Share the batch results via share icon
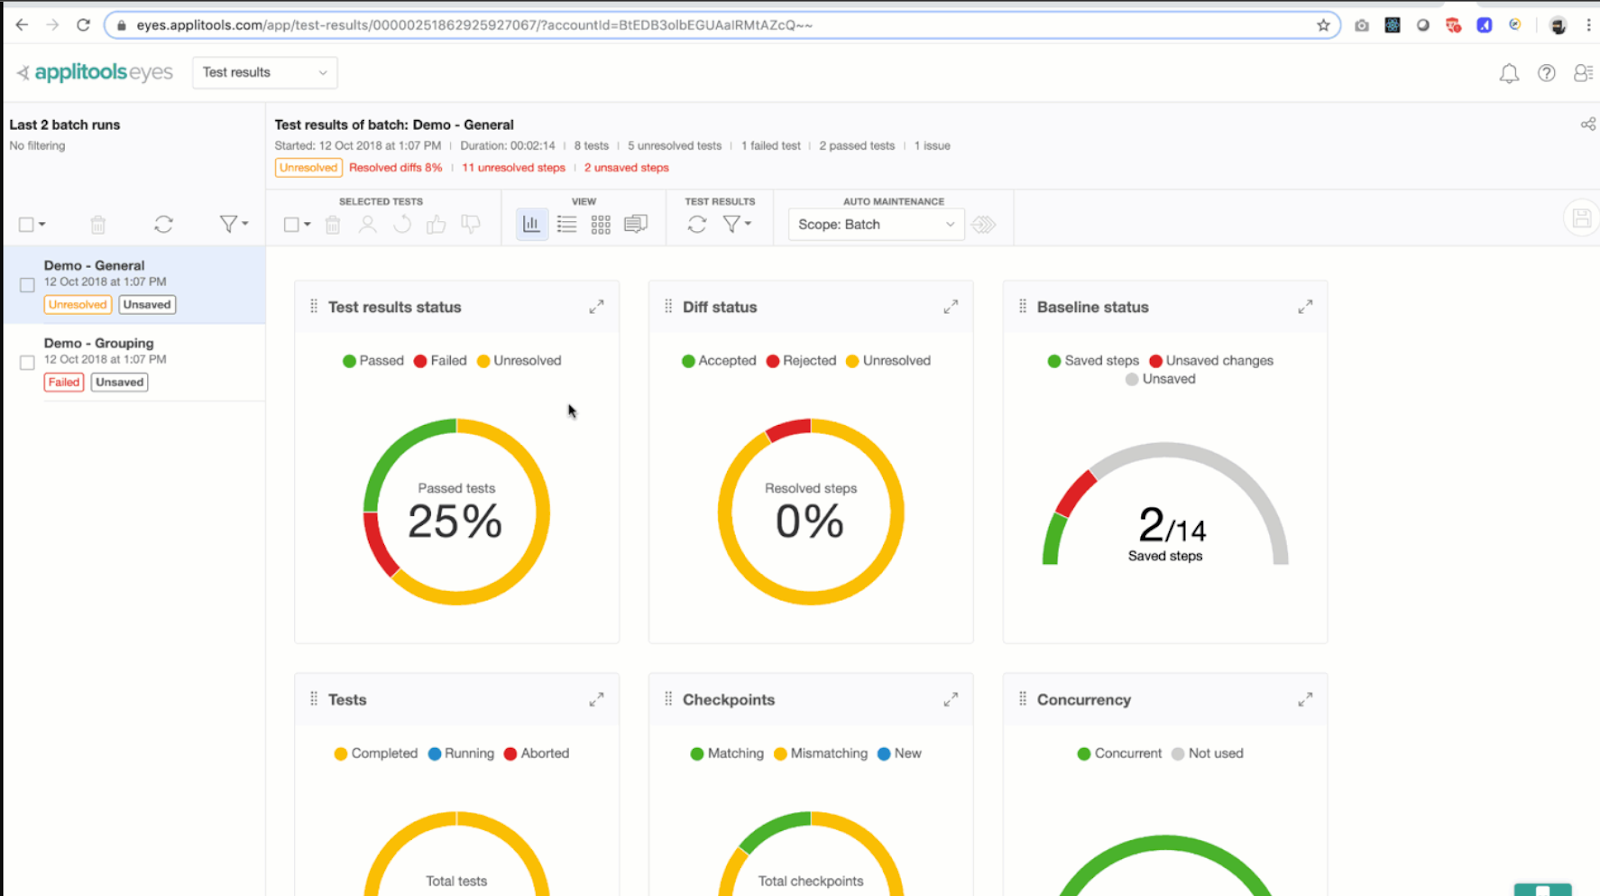The image size is (1600, 896). click(1588, 124)
